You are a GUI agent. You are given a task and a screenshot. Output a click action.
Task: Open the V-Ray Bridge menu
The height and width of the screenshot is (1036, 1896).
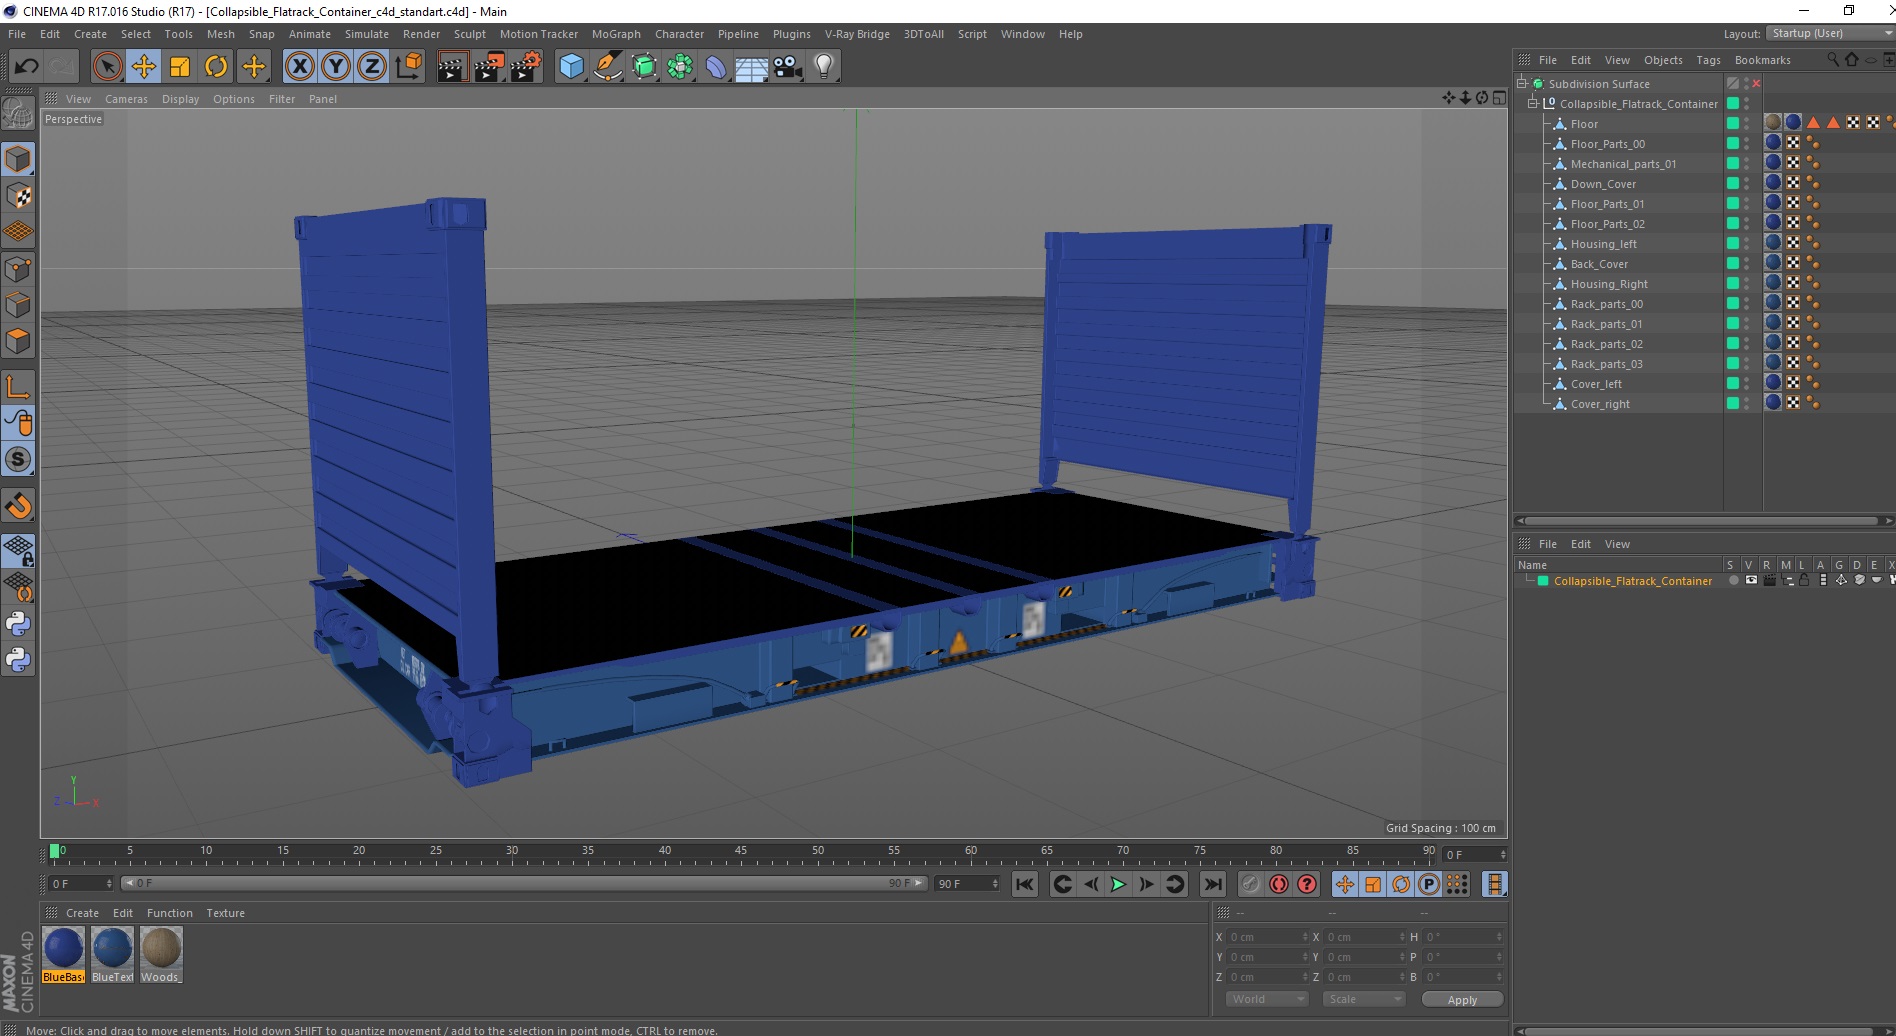pos(857,34)
